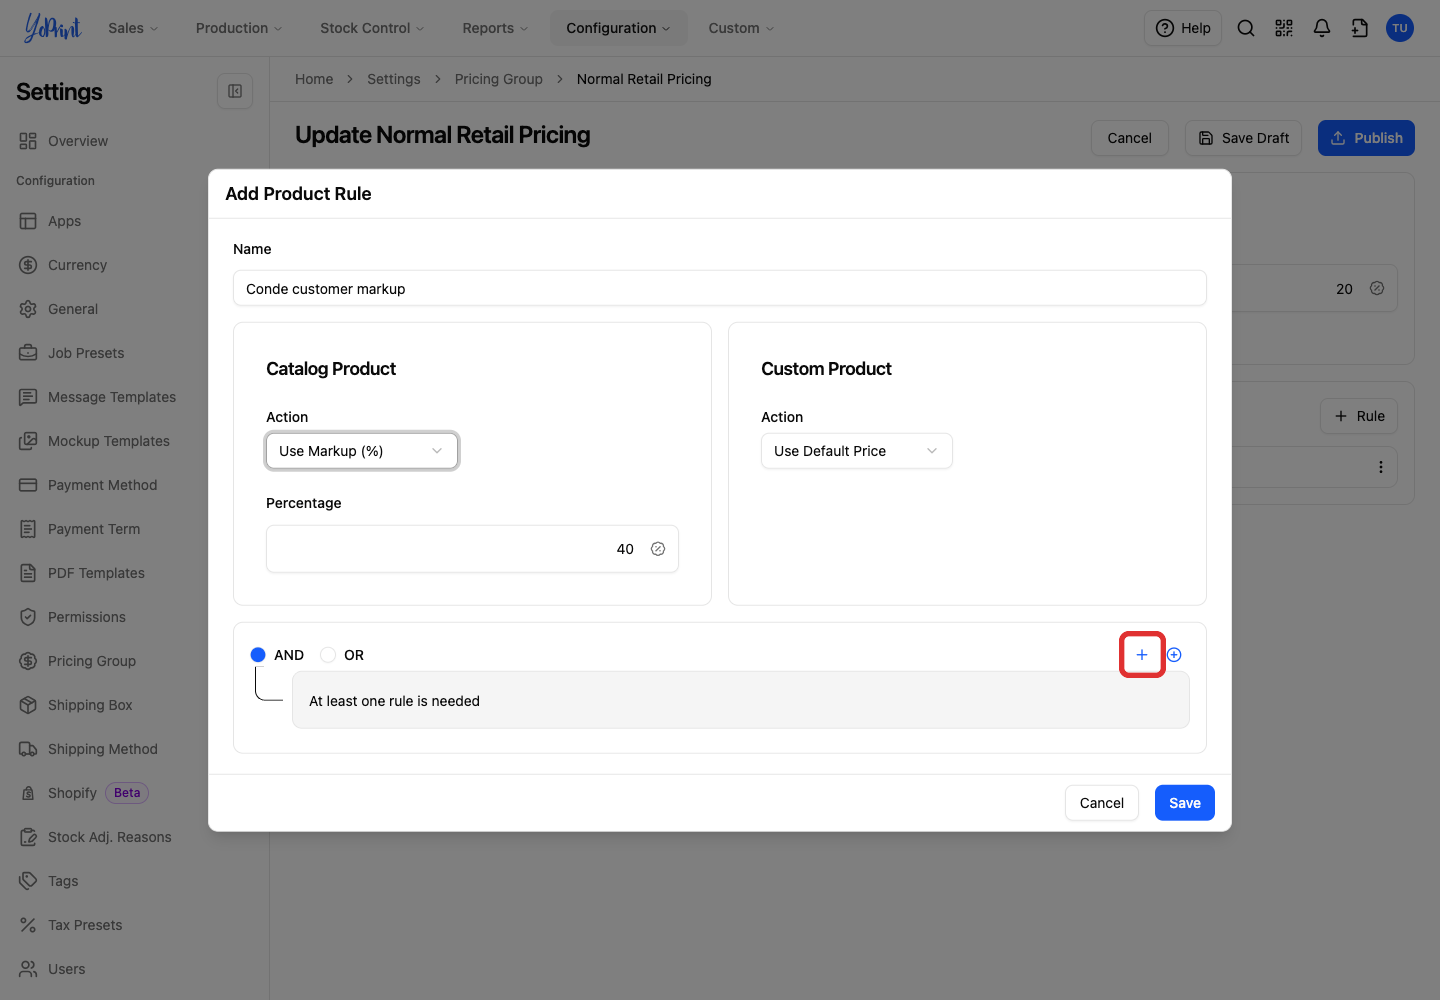
Task: Save the product rule
Action: click(x=1185, y=803)
